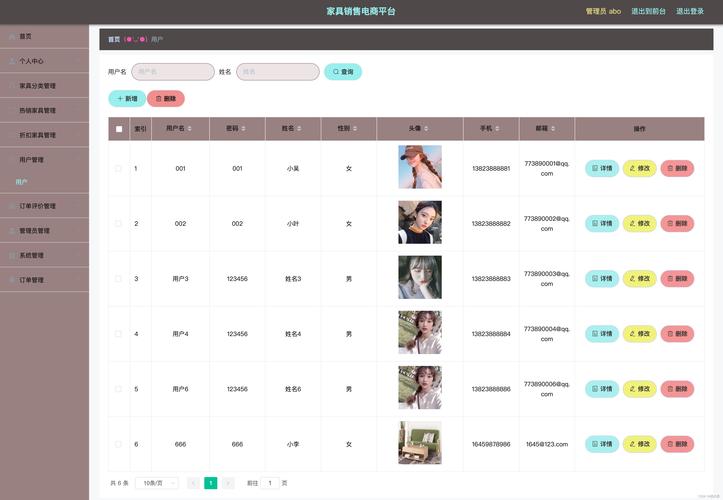Click the 退出登录 link
The width and height of the screenshot is (723, 500).
[x=690, y=11]
